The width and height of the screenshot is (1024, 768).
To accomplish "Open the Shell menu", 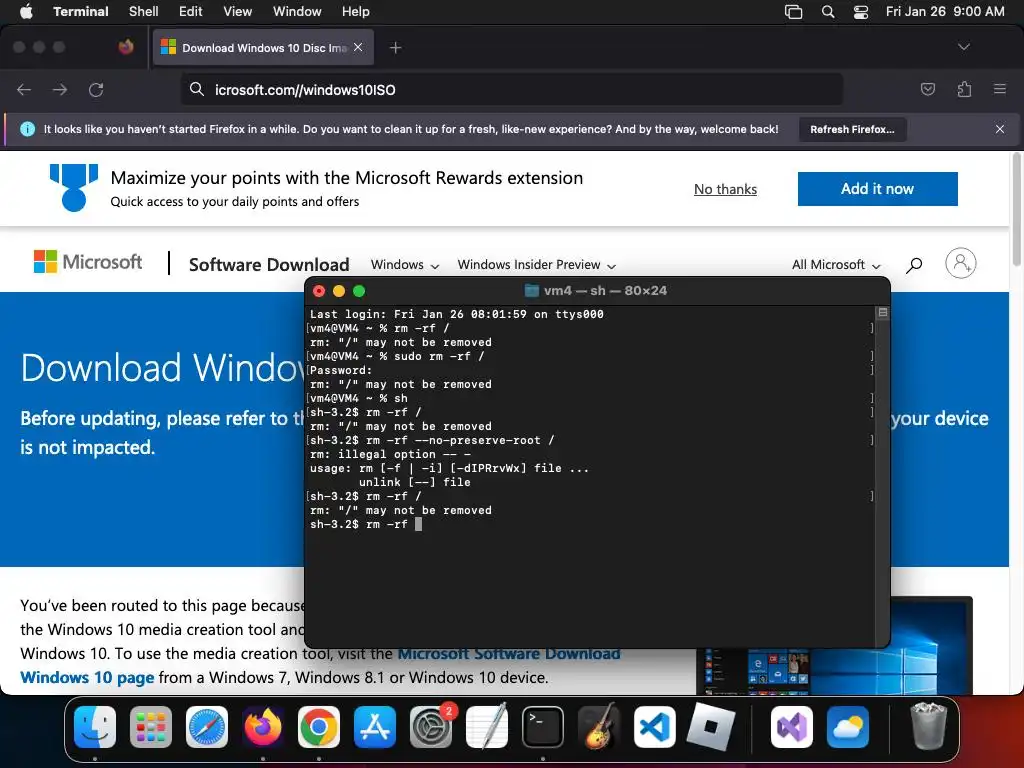I will pos(144,11).
